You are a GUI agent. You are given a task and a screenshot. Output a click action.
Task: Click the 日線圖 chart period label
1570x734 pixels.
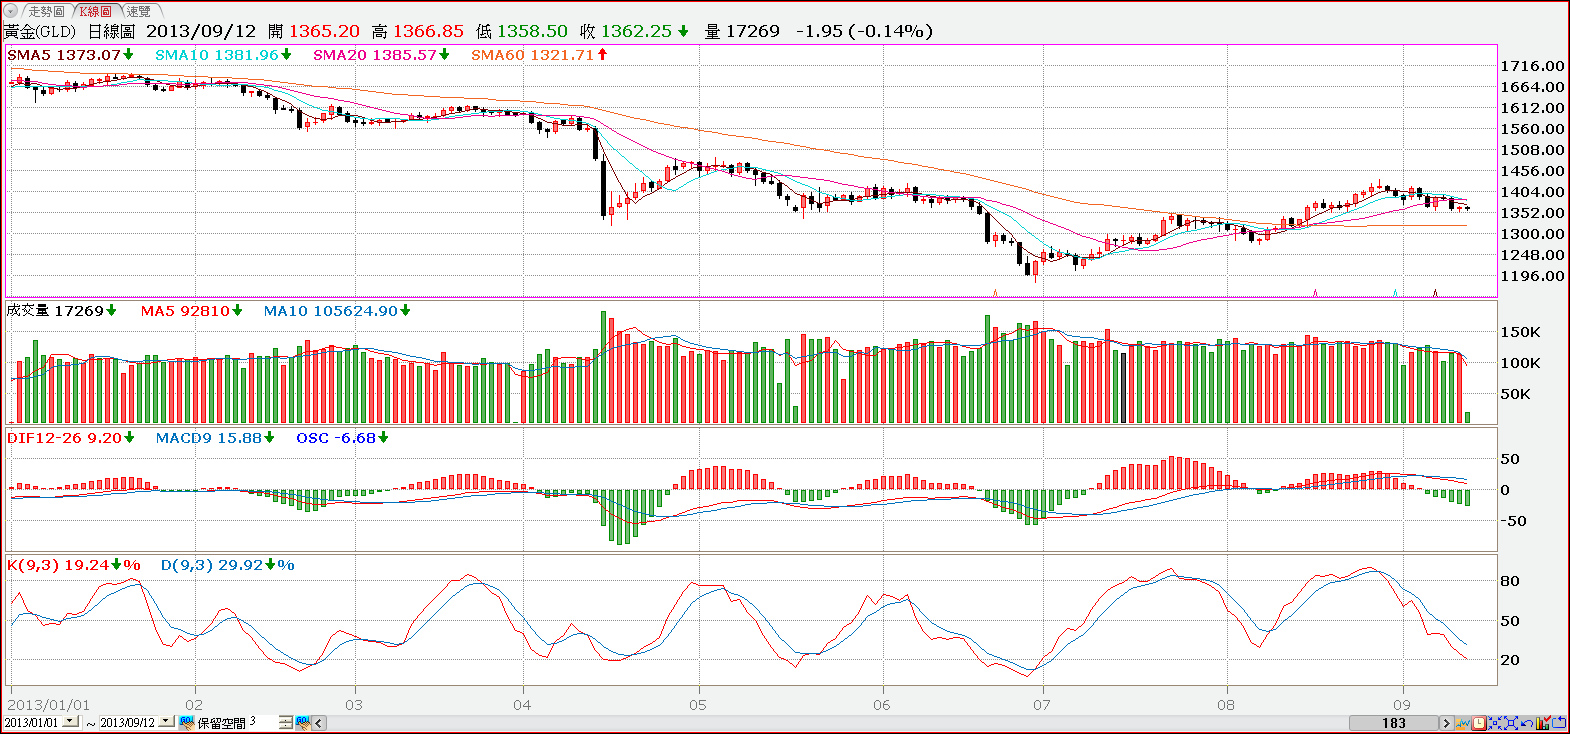click(x=111, y=31)
